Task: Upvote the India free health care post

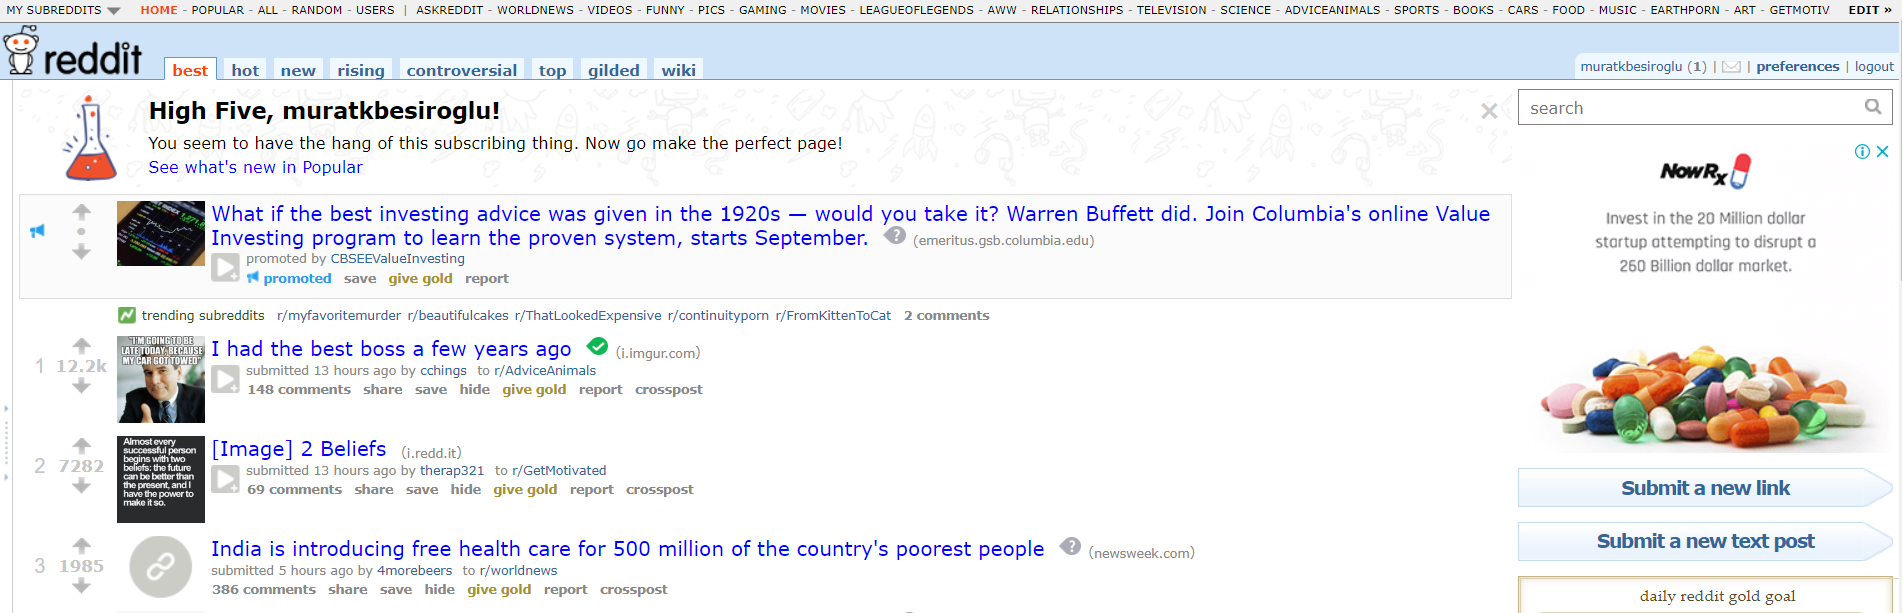Action: click(82, 546)
